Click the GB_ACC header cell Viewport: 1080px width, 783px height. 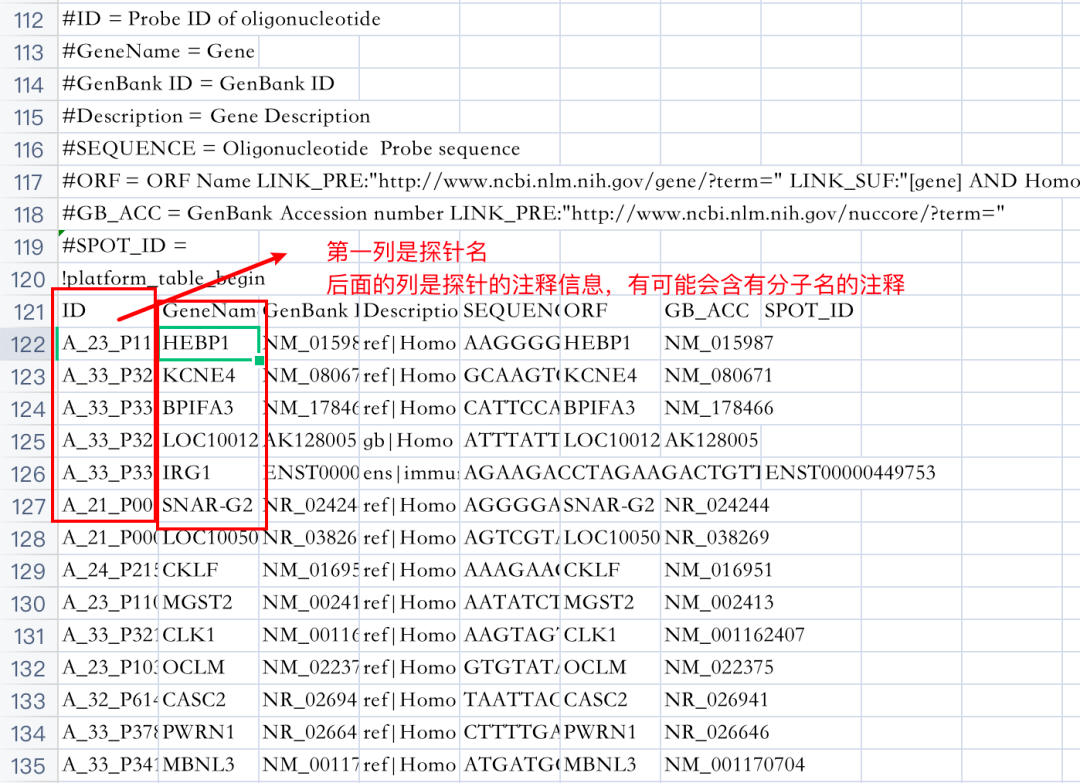pyautogui.click(x=710, y=311)
